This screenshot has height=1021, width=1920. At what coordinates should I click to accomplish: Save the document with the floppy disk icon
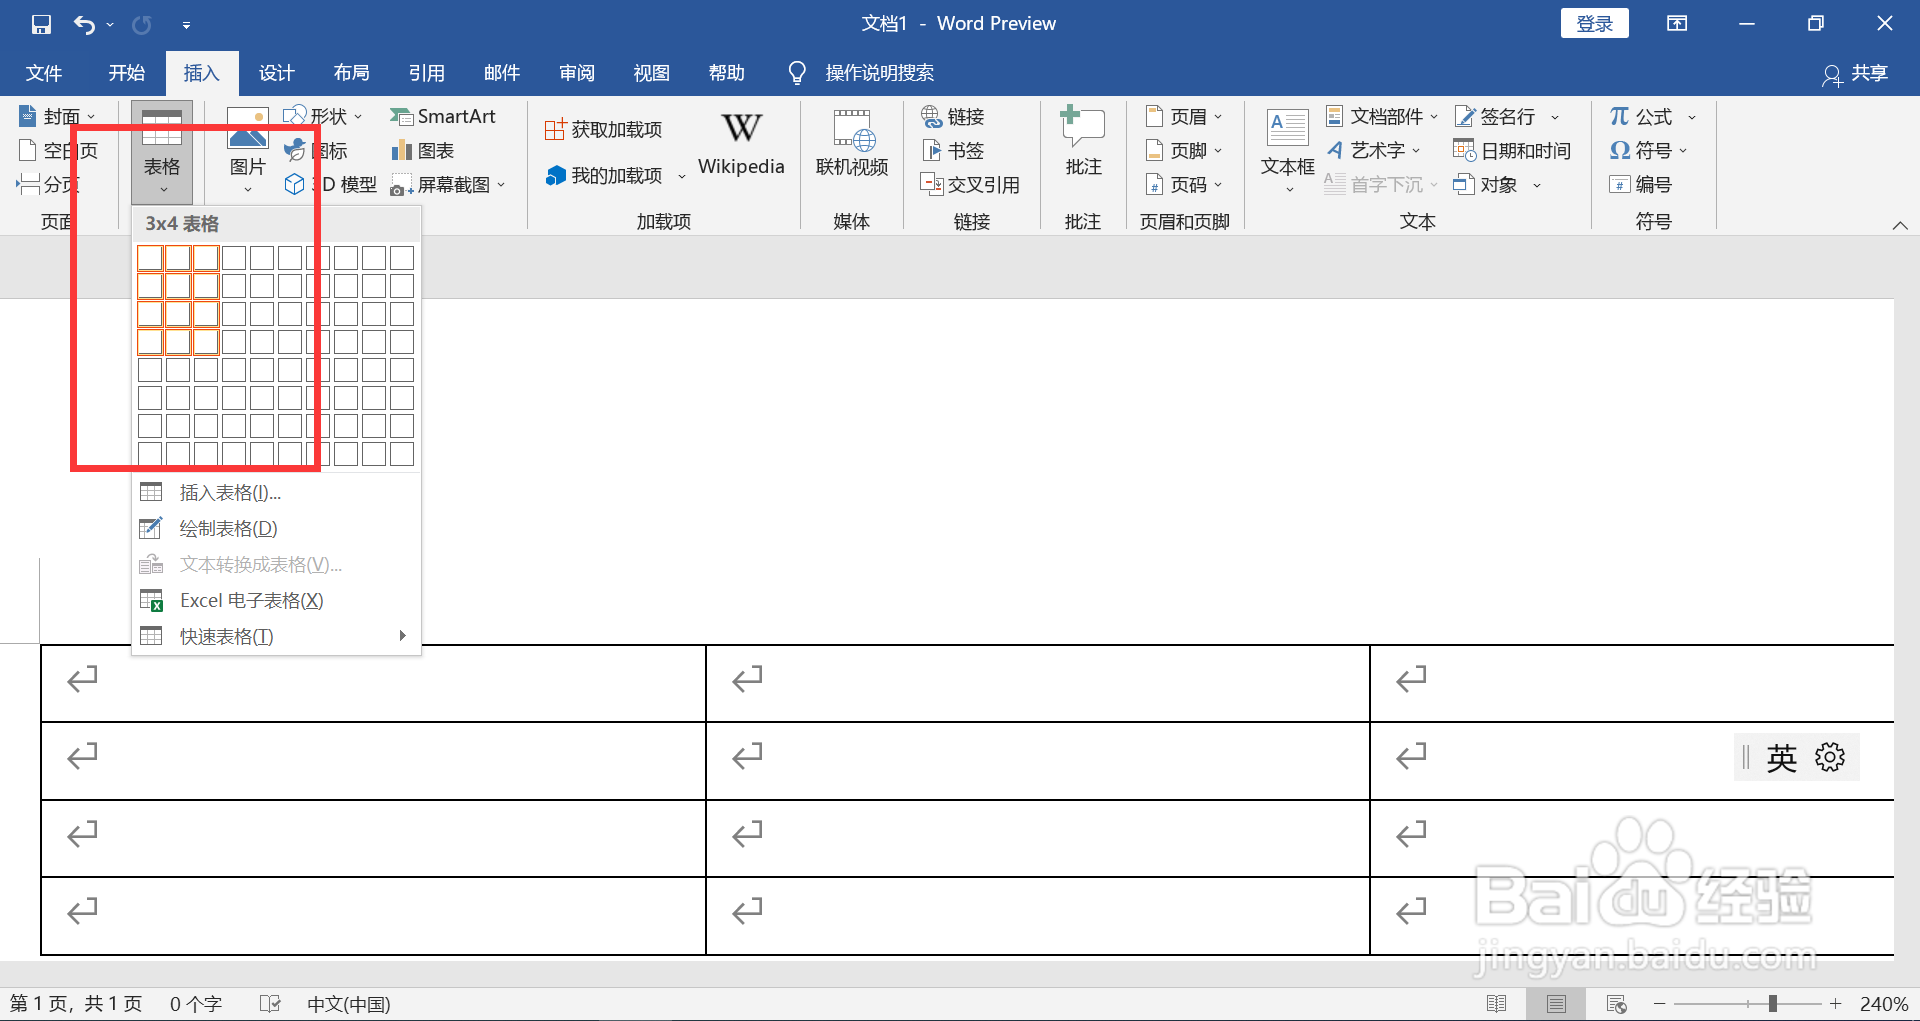[x=41, y=24]
